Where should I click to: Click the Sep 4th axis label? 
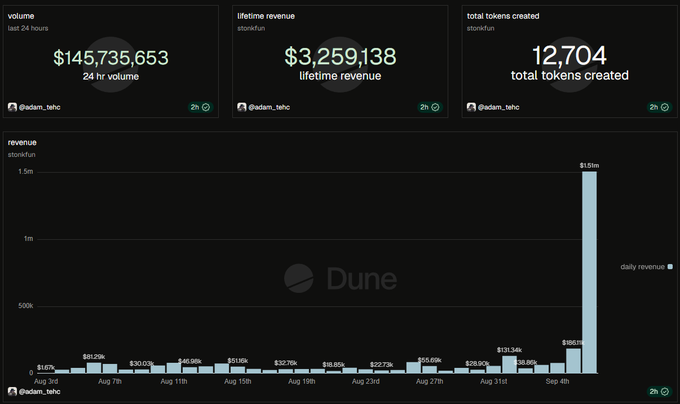pyautogui.click(x=557, y=381)
